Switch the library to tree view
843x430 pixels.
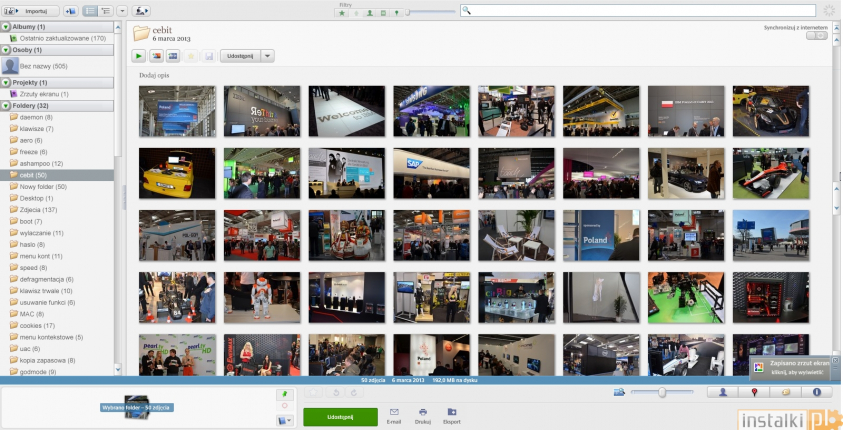[x=105, y=10]
